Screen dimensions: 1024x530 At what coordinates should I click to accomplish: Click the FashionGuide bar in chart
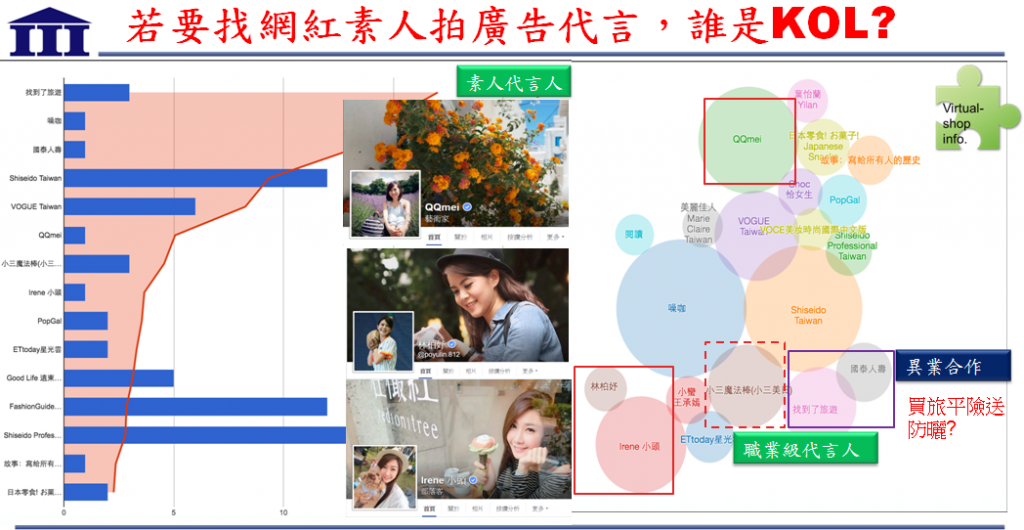pos(195,407)
